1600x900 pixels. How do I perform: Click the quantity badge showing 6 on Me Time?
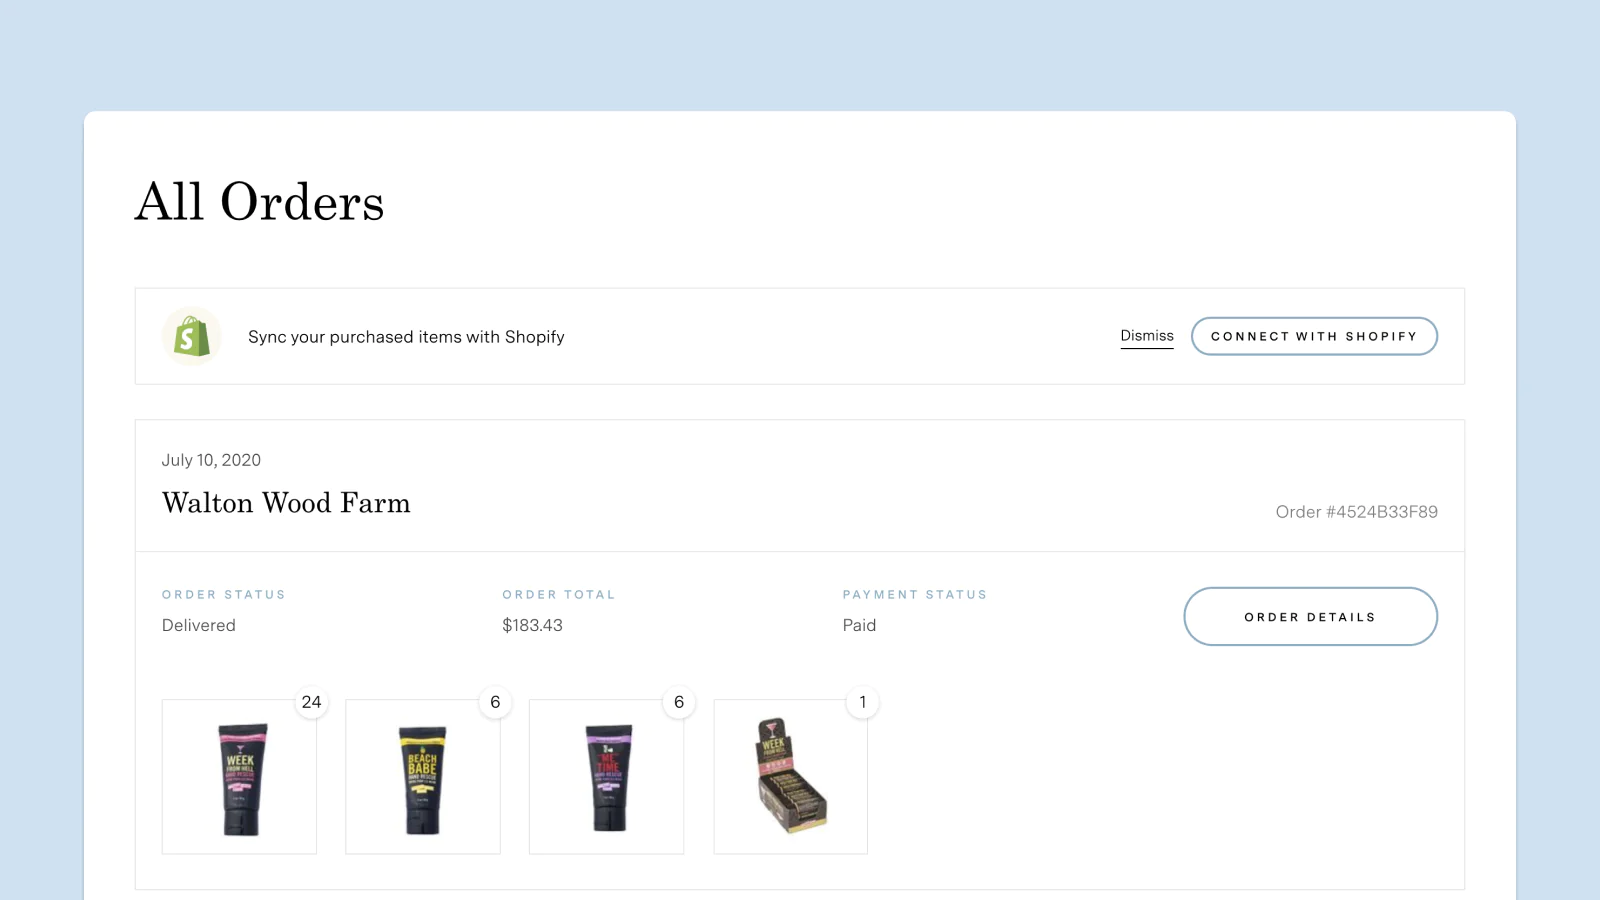(x=679, y=702)
